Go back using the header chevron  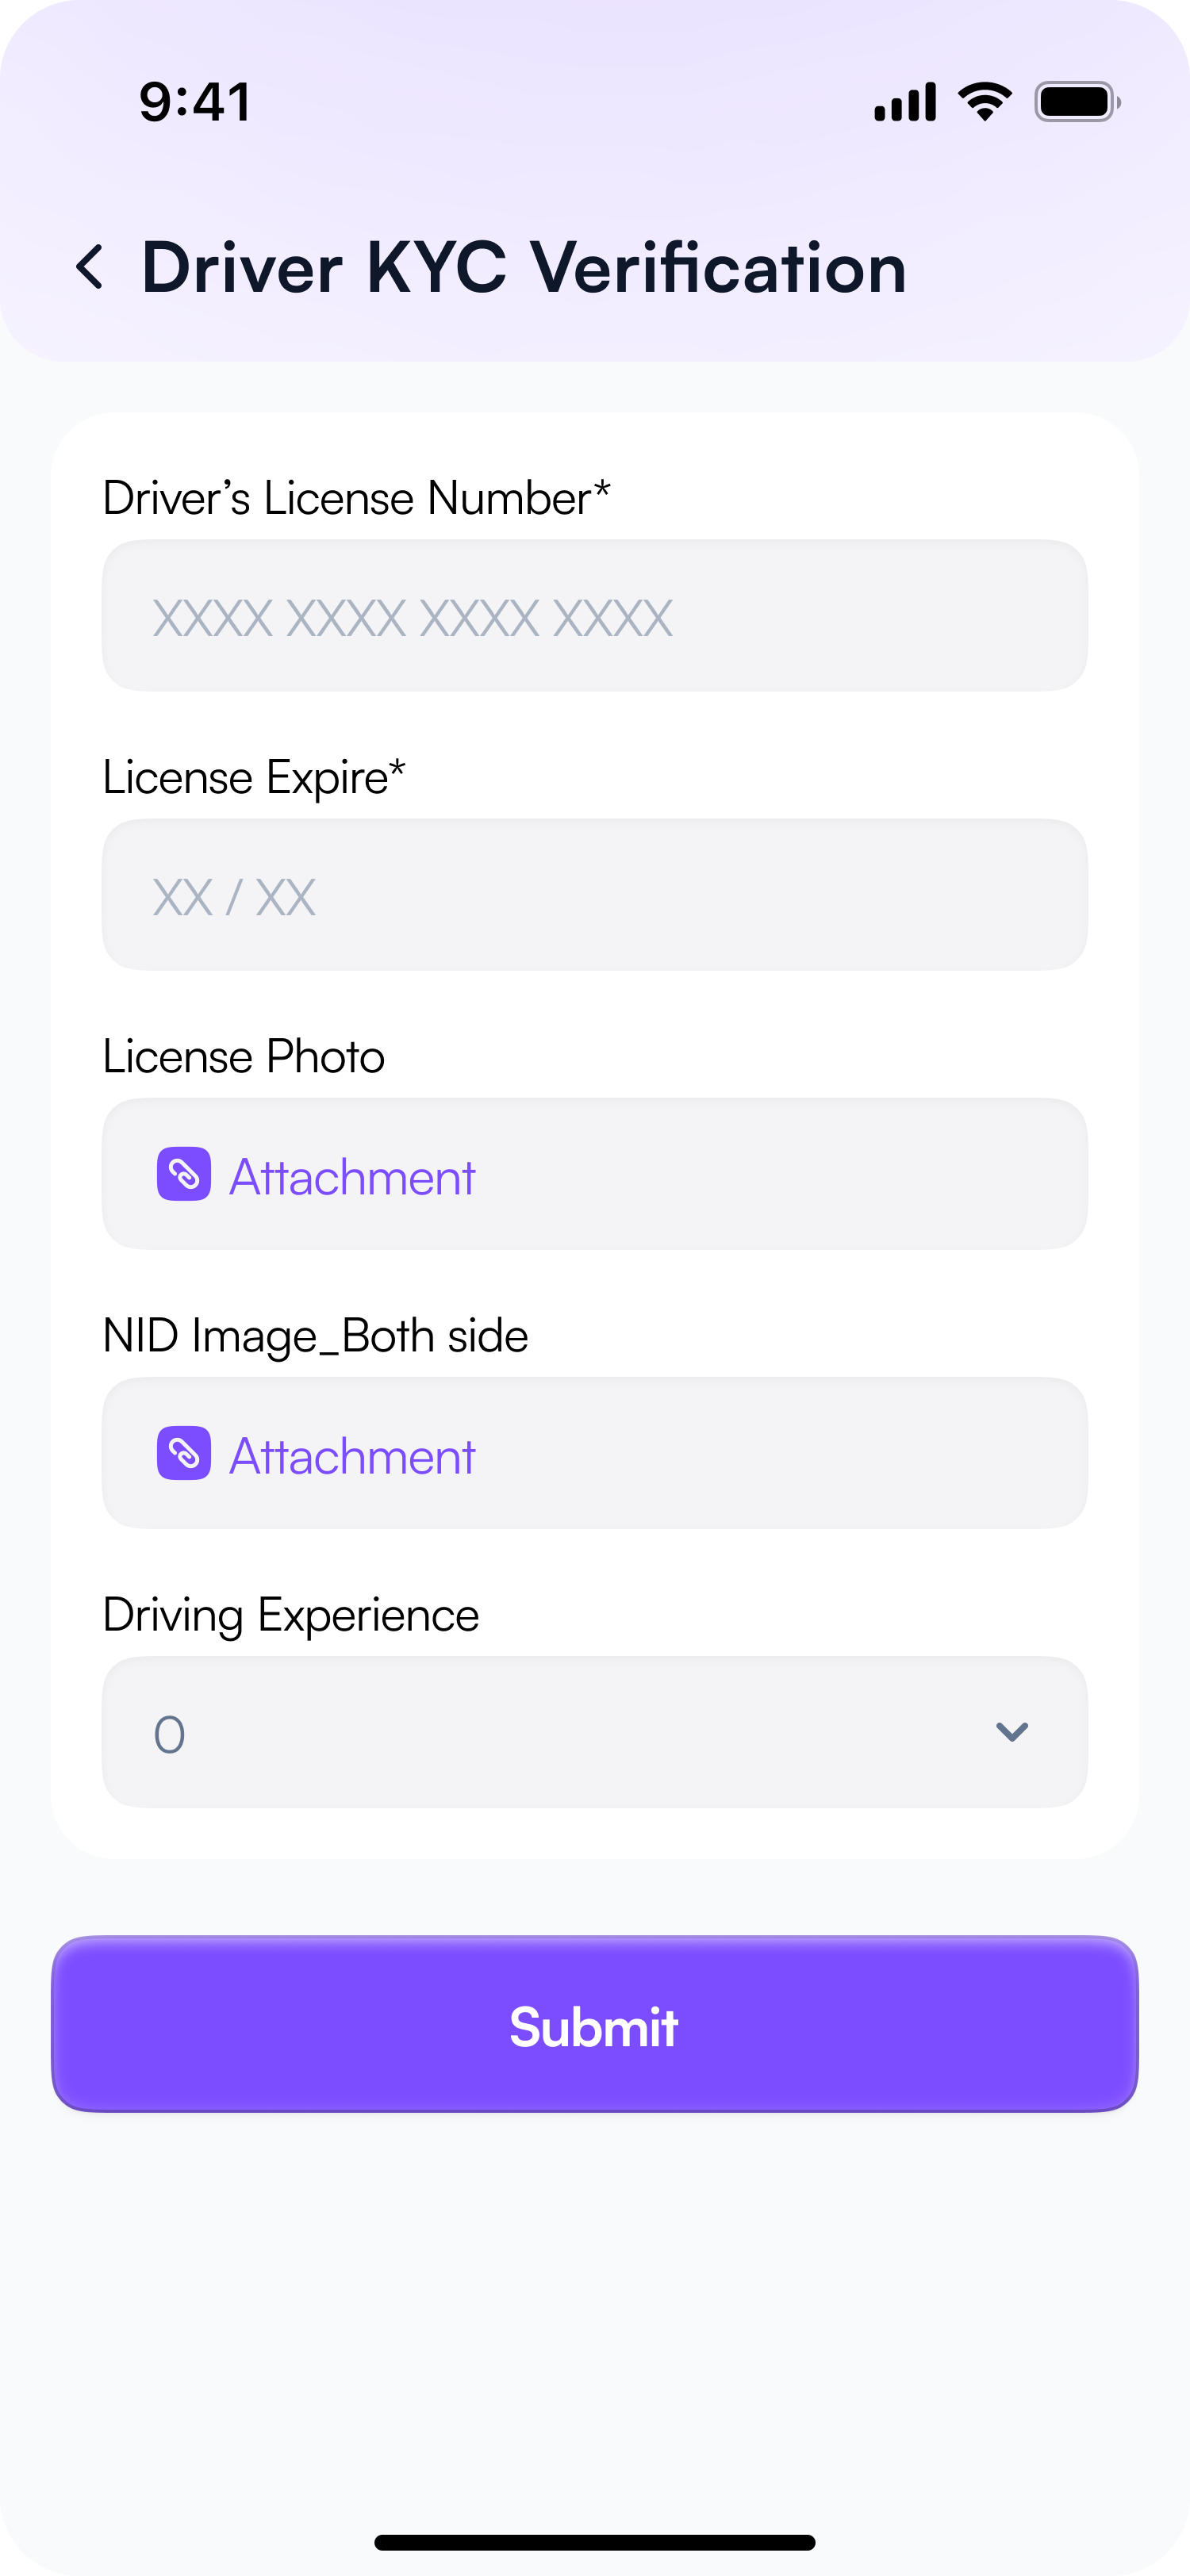90,268
